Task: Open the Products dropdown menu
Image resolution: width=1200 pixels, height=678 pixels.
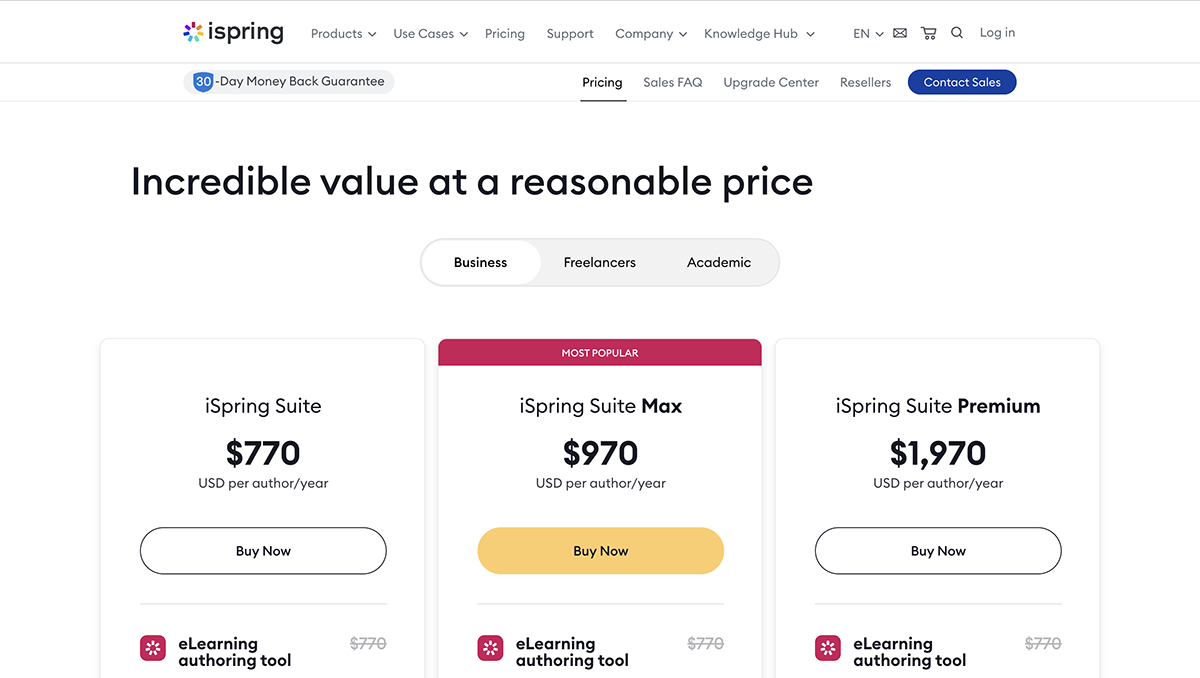Action: tap(342, 32)
